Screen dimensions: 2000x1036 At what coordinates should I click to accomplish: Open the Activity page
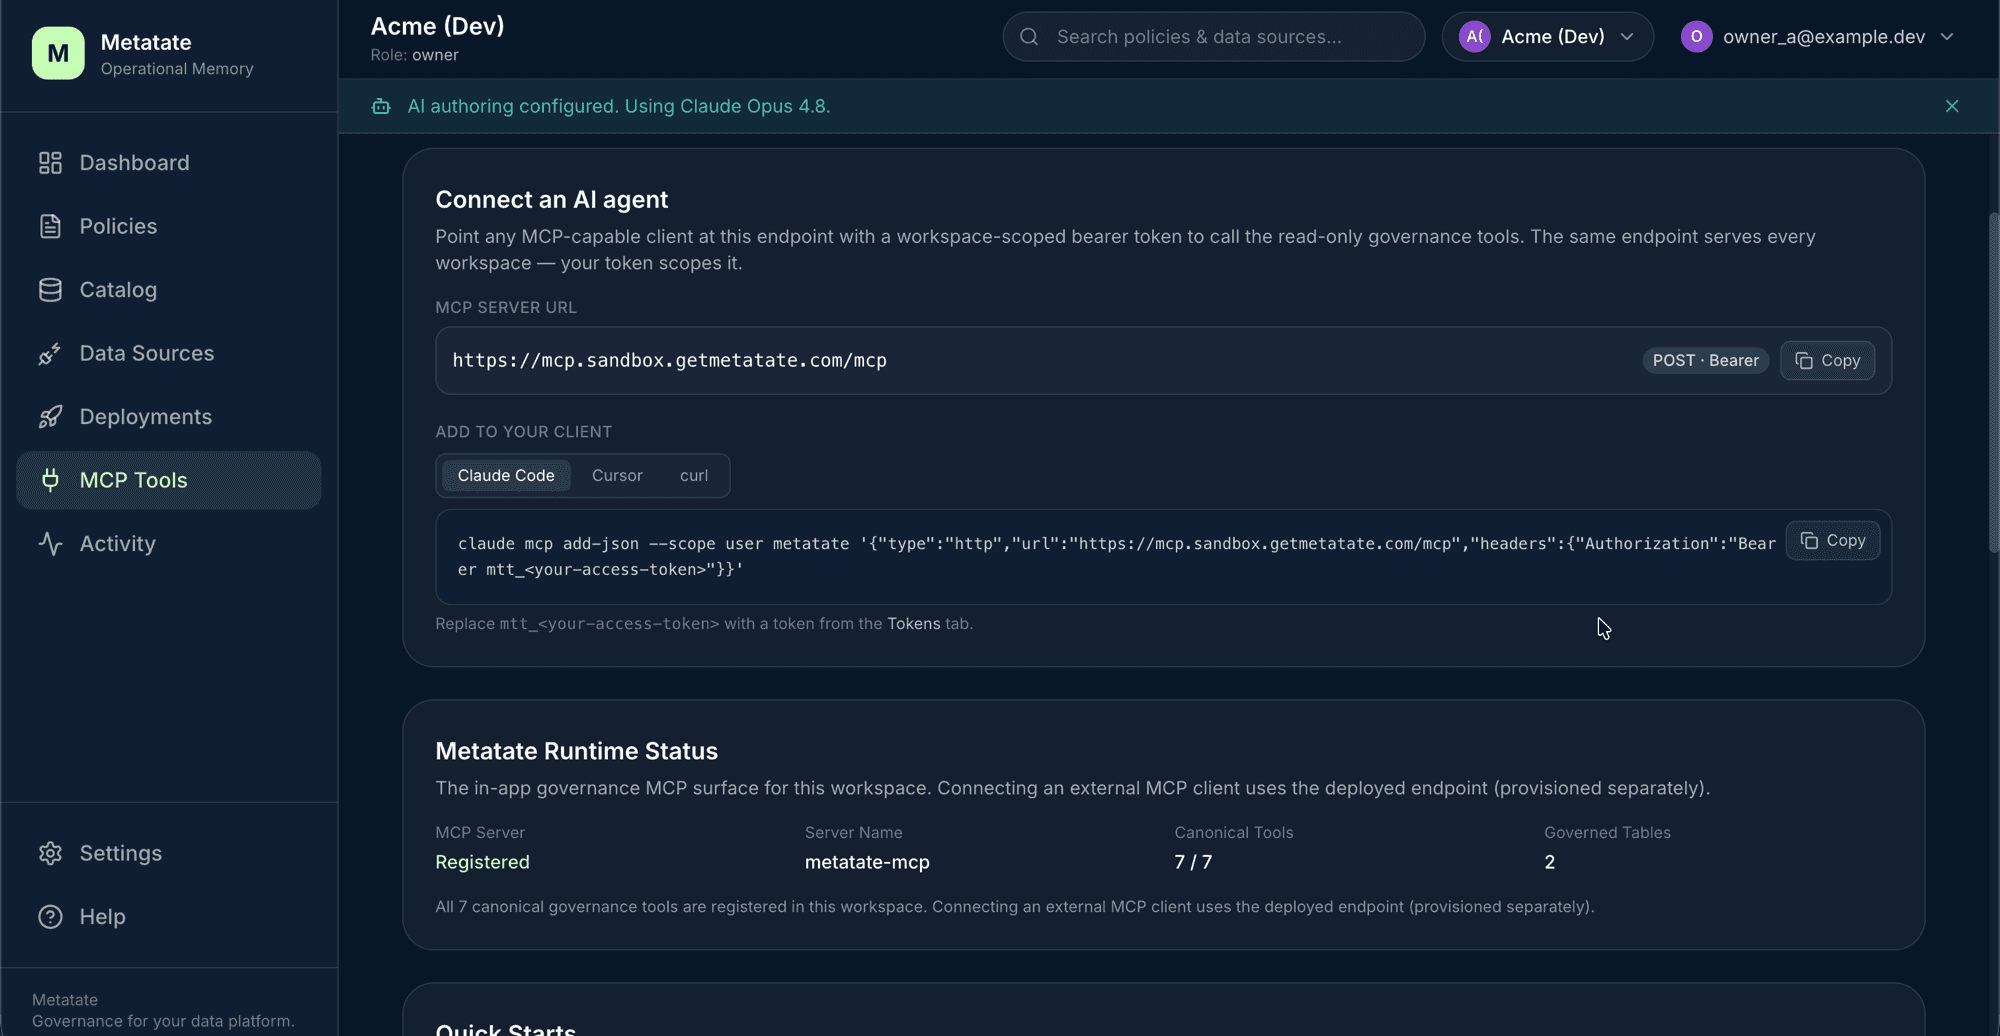[x=169, y=544]
